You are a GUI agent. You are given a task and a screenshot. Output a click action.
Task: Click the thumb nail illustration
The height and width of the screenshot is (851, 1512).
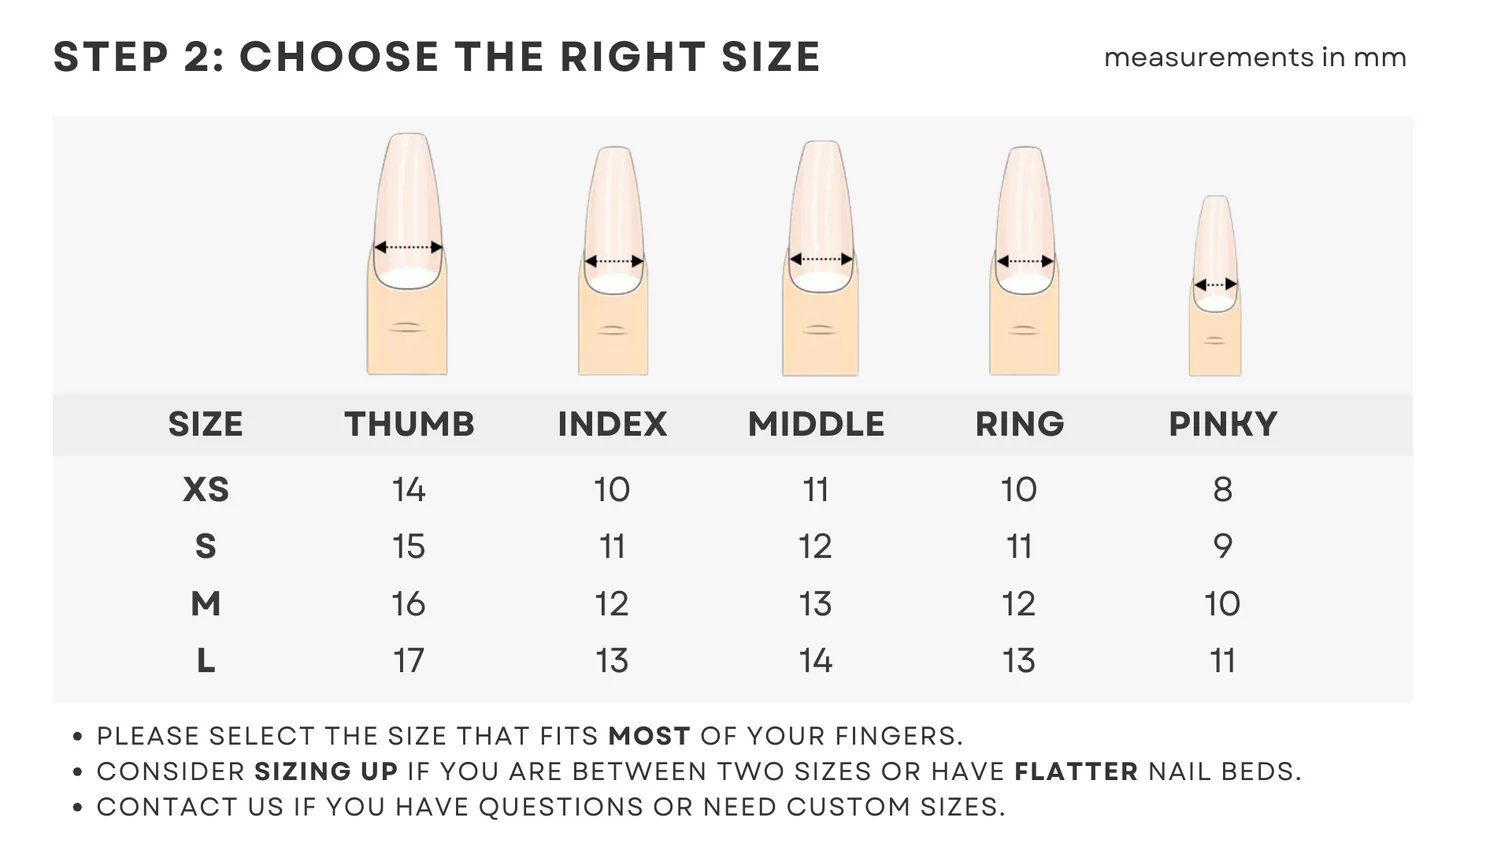coord(407,254)
